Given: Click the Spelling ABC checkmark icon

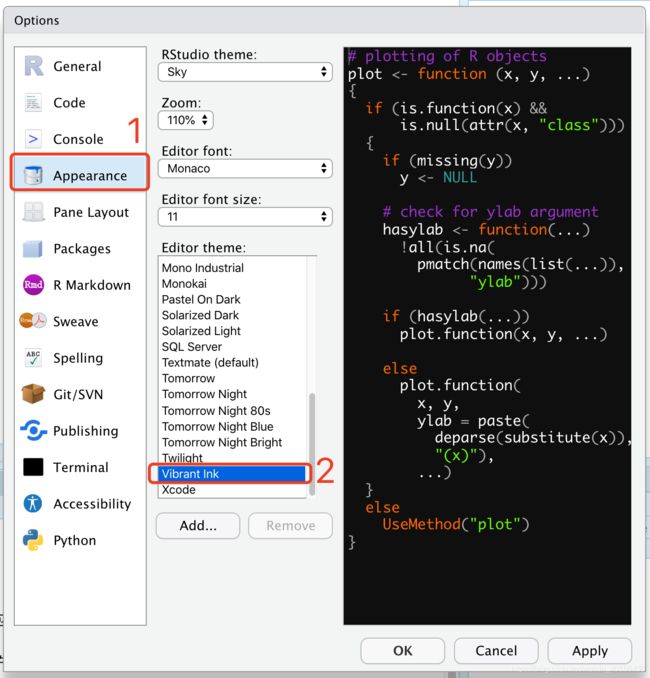Looking at the screenshot, I should [x=33, y=358].
